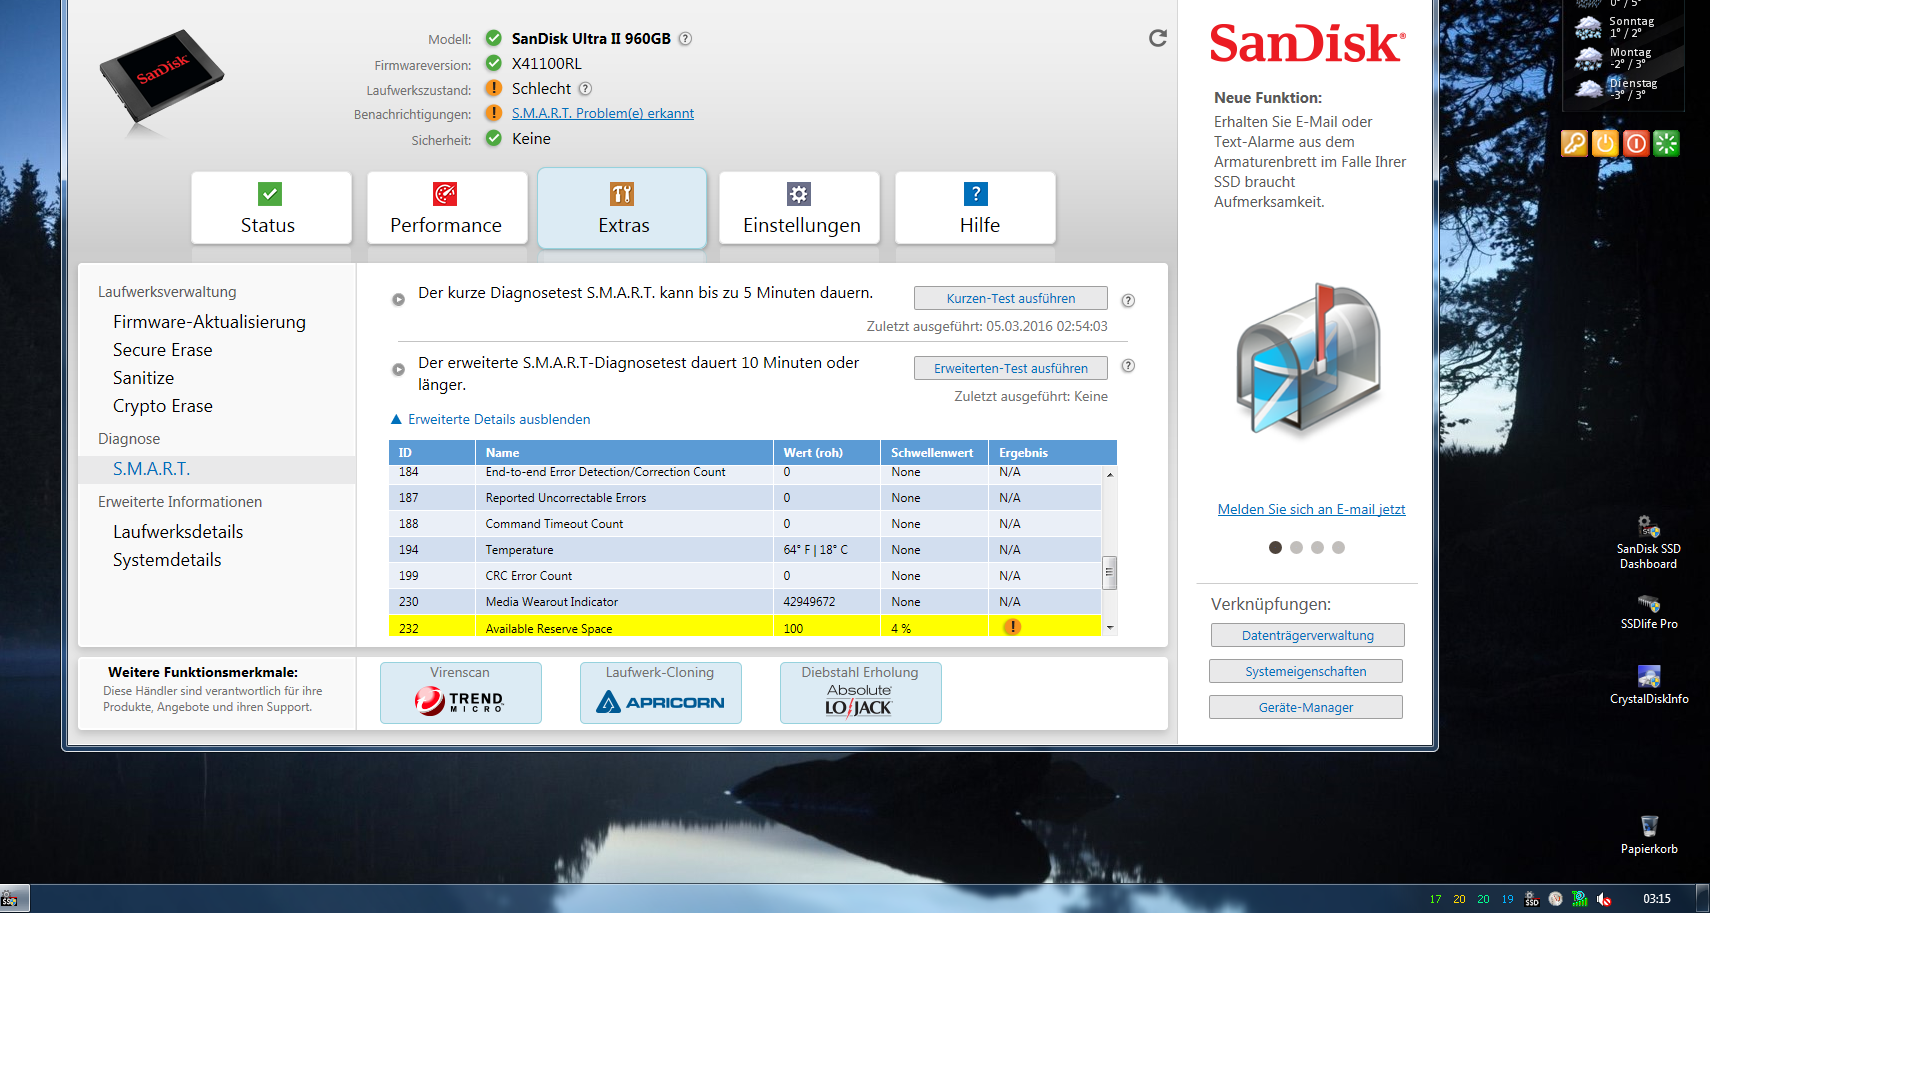Open S.M.A.R.T. Problem(e) erkannt link
Viewport: 1920px width, 1080px height.
click(x=602, y=113)
